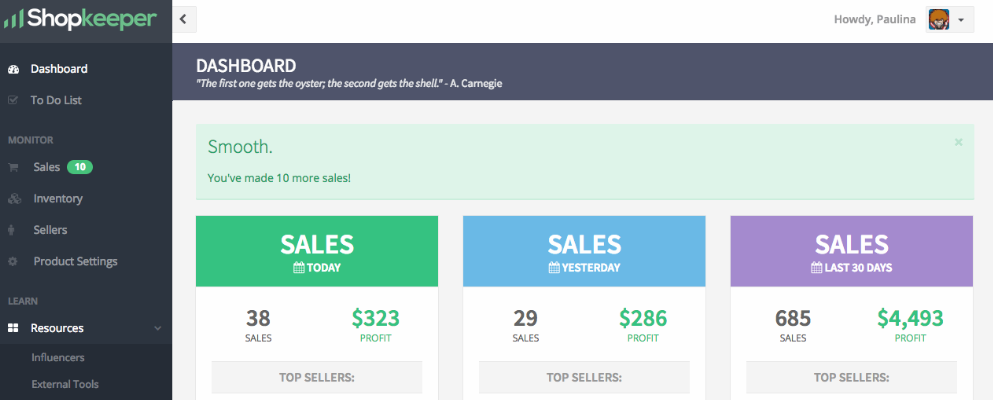Click the $4,493 profit for last 30 days

(x=910, y=319)
